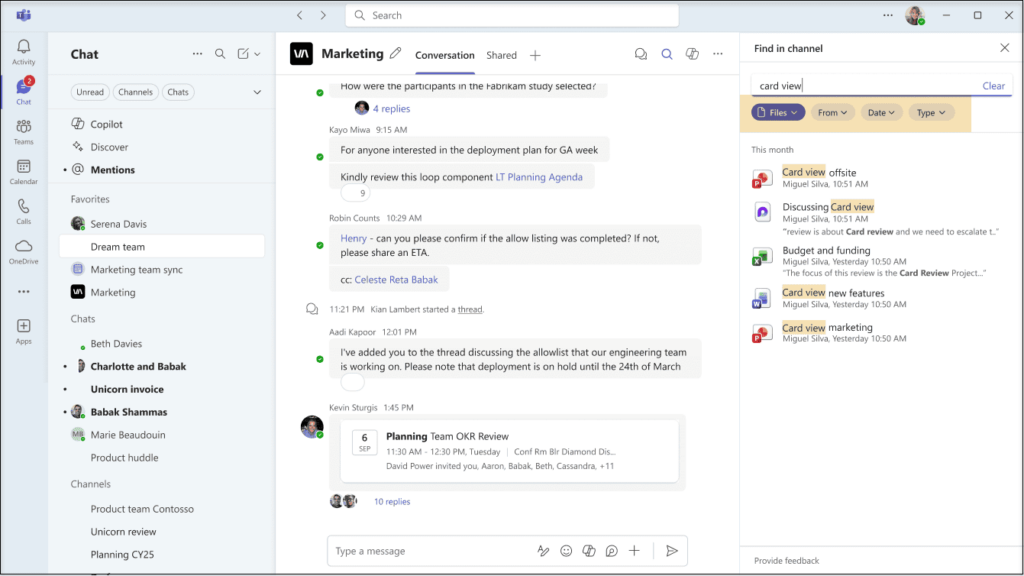This screenshot has height=576, width=1024.
Task: Open the Activity feed in sidebar
Action: click(24, 52)
